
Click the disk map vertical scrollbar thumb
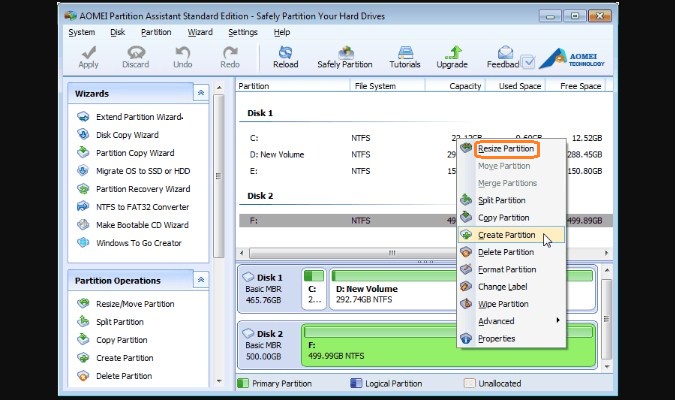(607, 319)
